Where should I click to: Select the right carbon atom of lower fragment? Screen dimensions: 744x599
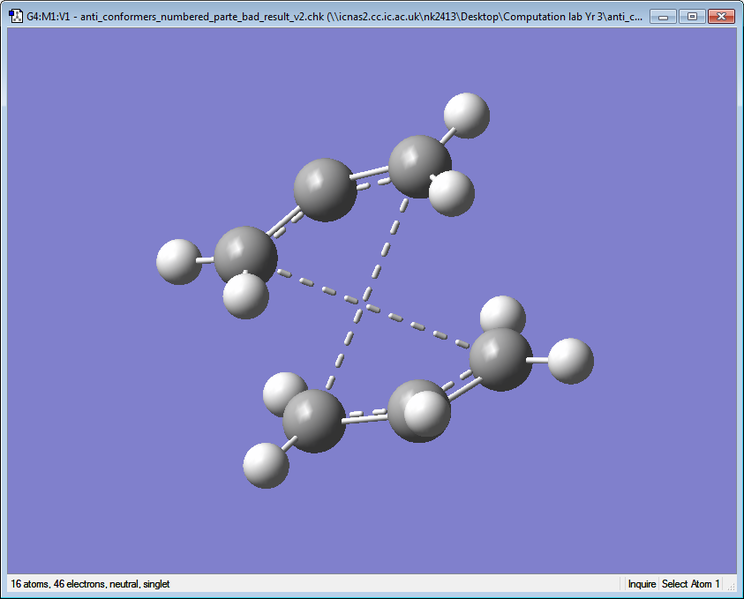(501, 360)
